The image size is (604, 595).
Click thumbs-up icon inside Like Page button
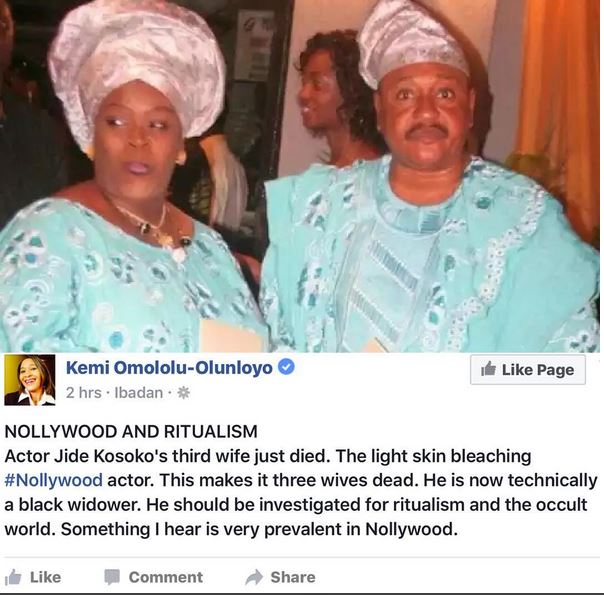pos(488,369)
